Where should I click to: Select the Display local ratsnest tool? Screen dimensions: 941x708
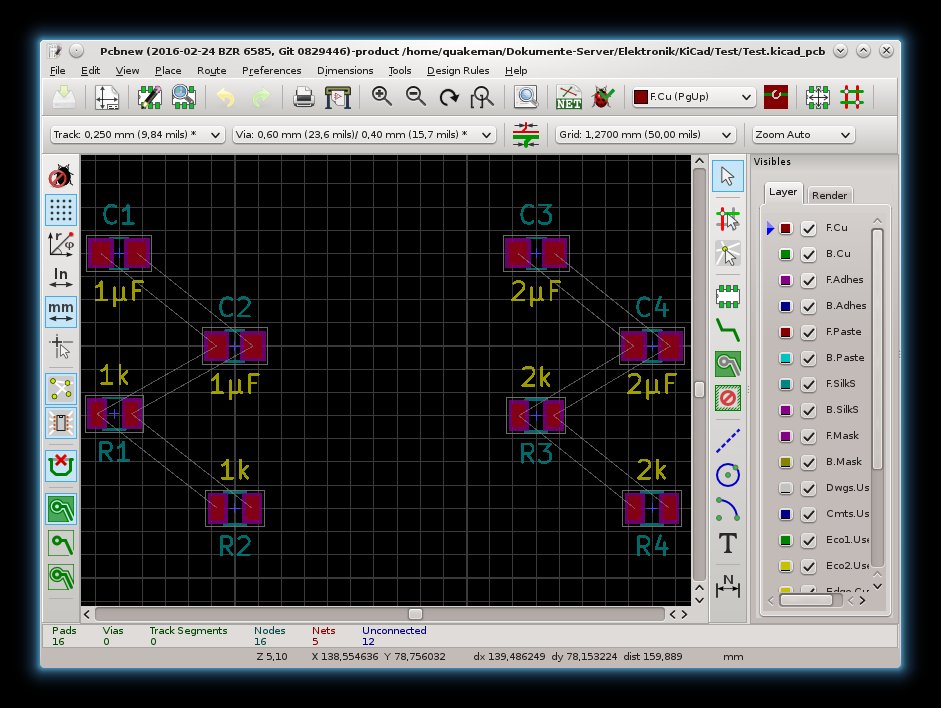pos(728,253)
